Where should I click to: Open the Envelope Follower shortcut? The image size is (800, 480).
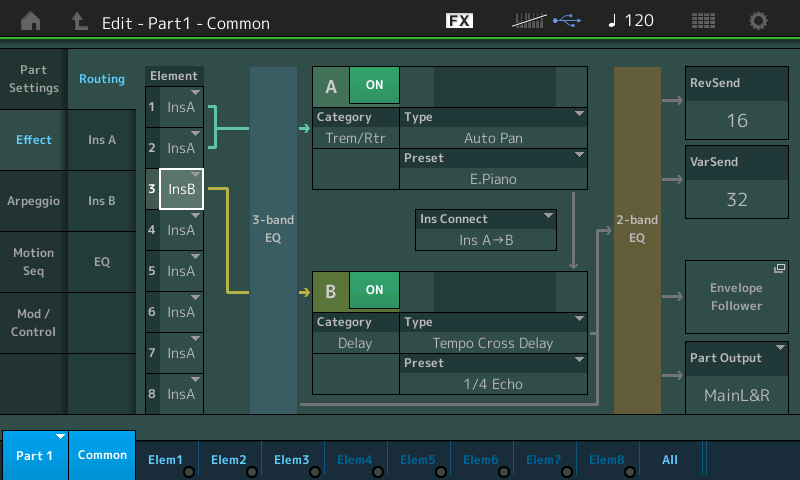pyautogui.click(x=737, y=296)
